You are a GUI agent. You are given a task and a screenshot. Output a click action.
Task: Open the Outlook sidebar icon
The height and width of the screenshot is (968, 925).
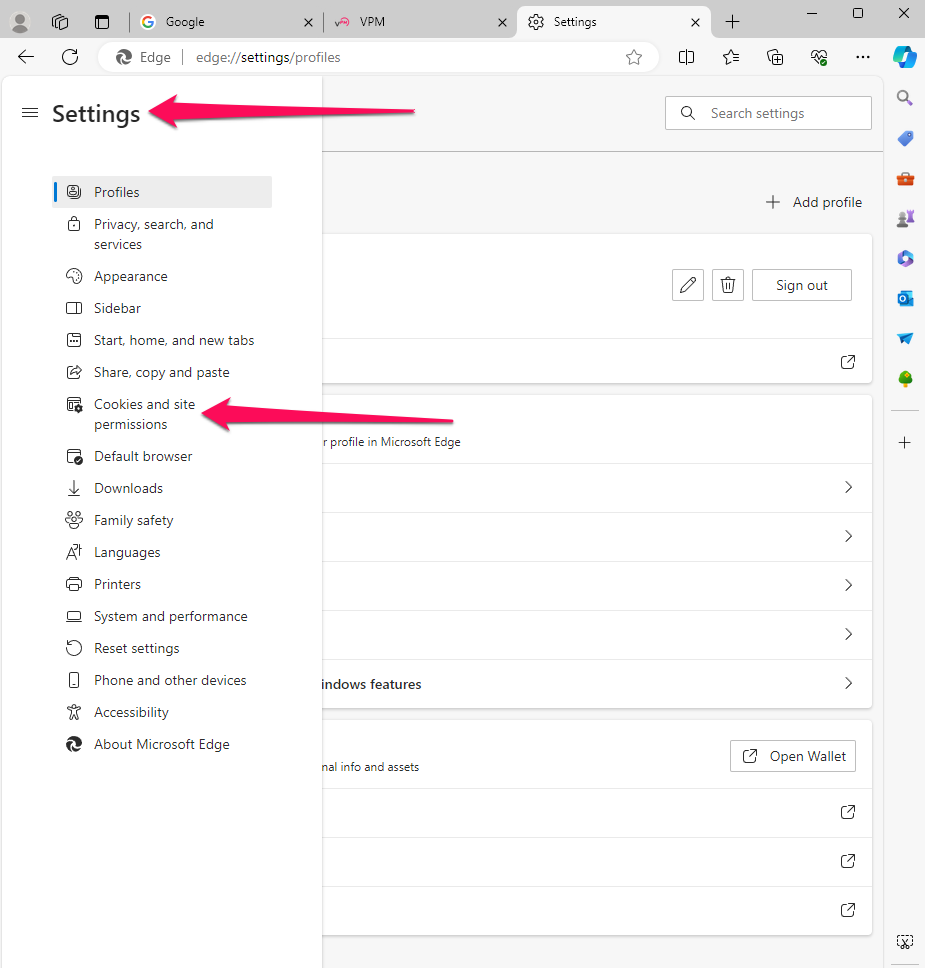pos(905,298)
